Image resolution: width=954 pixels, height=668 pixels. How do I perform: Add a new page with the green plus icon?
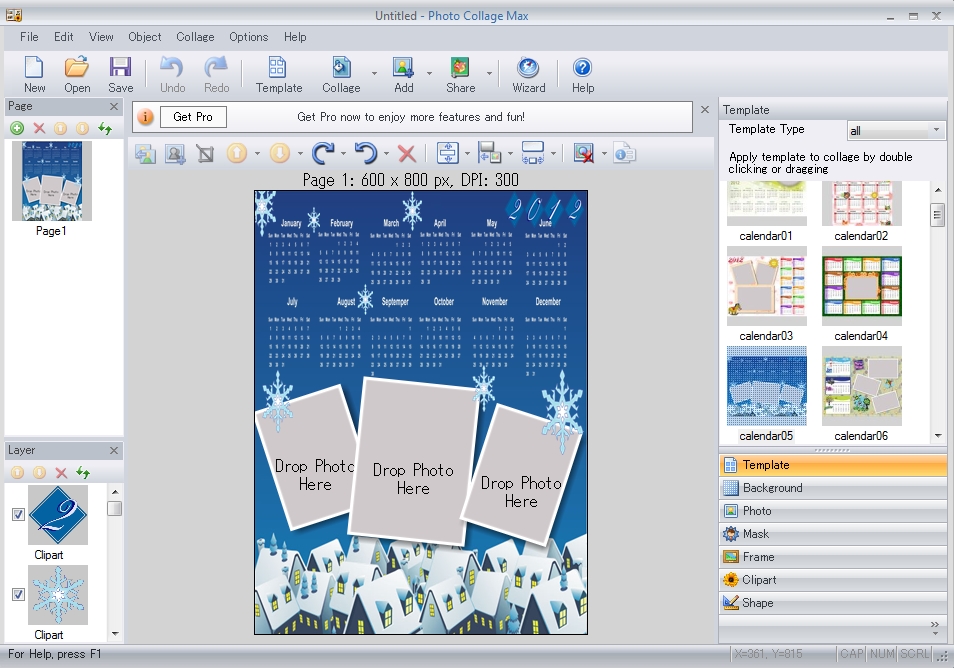16,127
